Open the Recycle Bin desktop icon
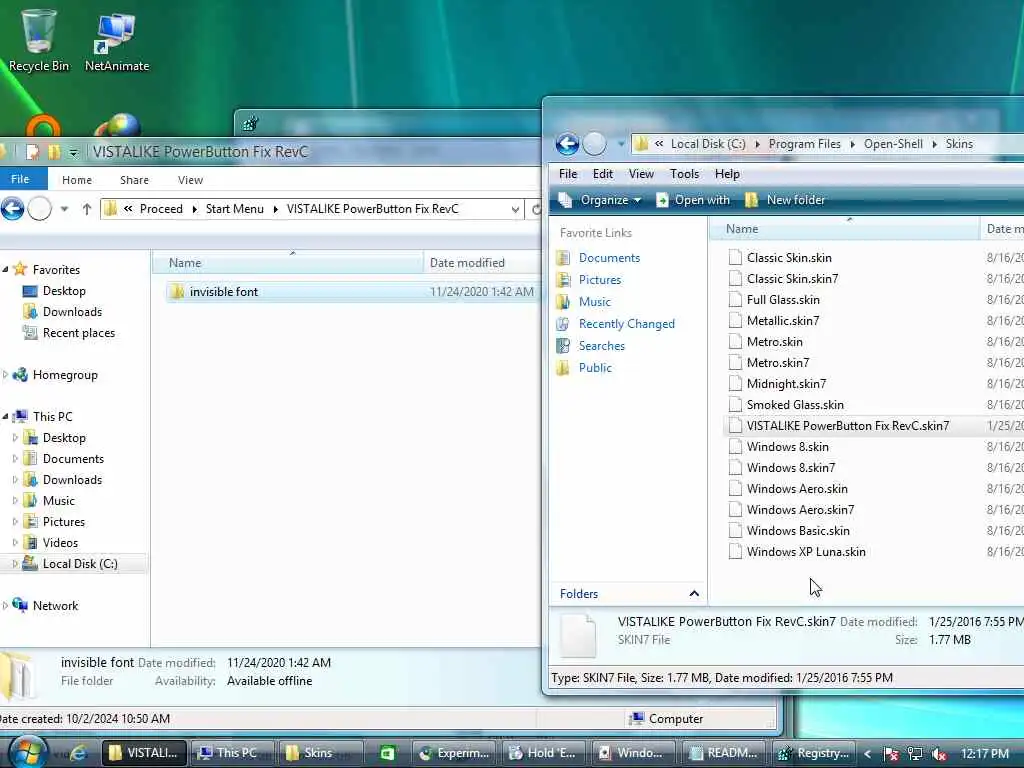Screen dimensions: 1024x768 click(39, 39)
